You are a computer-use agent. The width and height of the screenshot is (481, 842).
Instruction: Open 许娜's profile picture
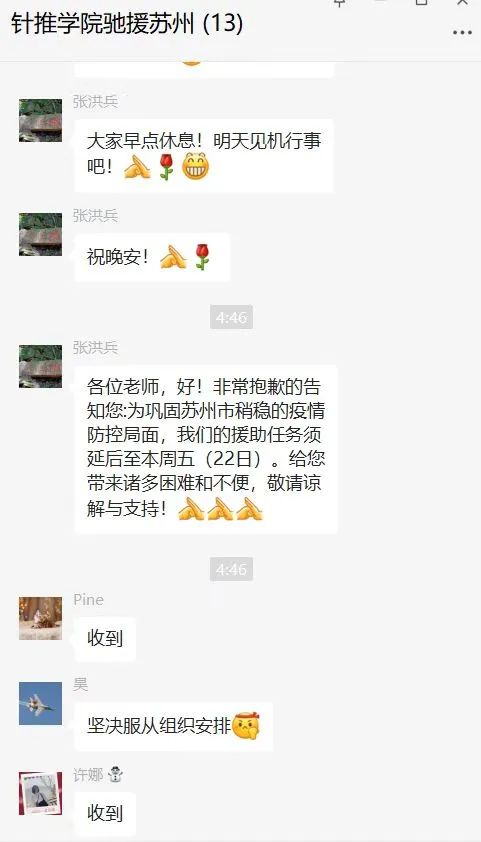tap(40, 794)
